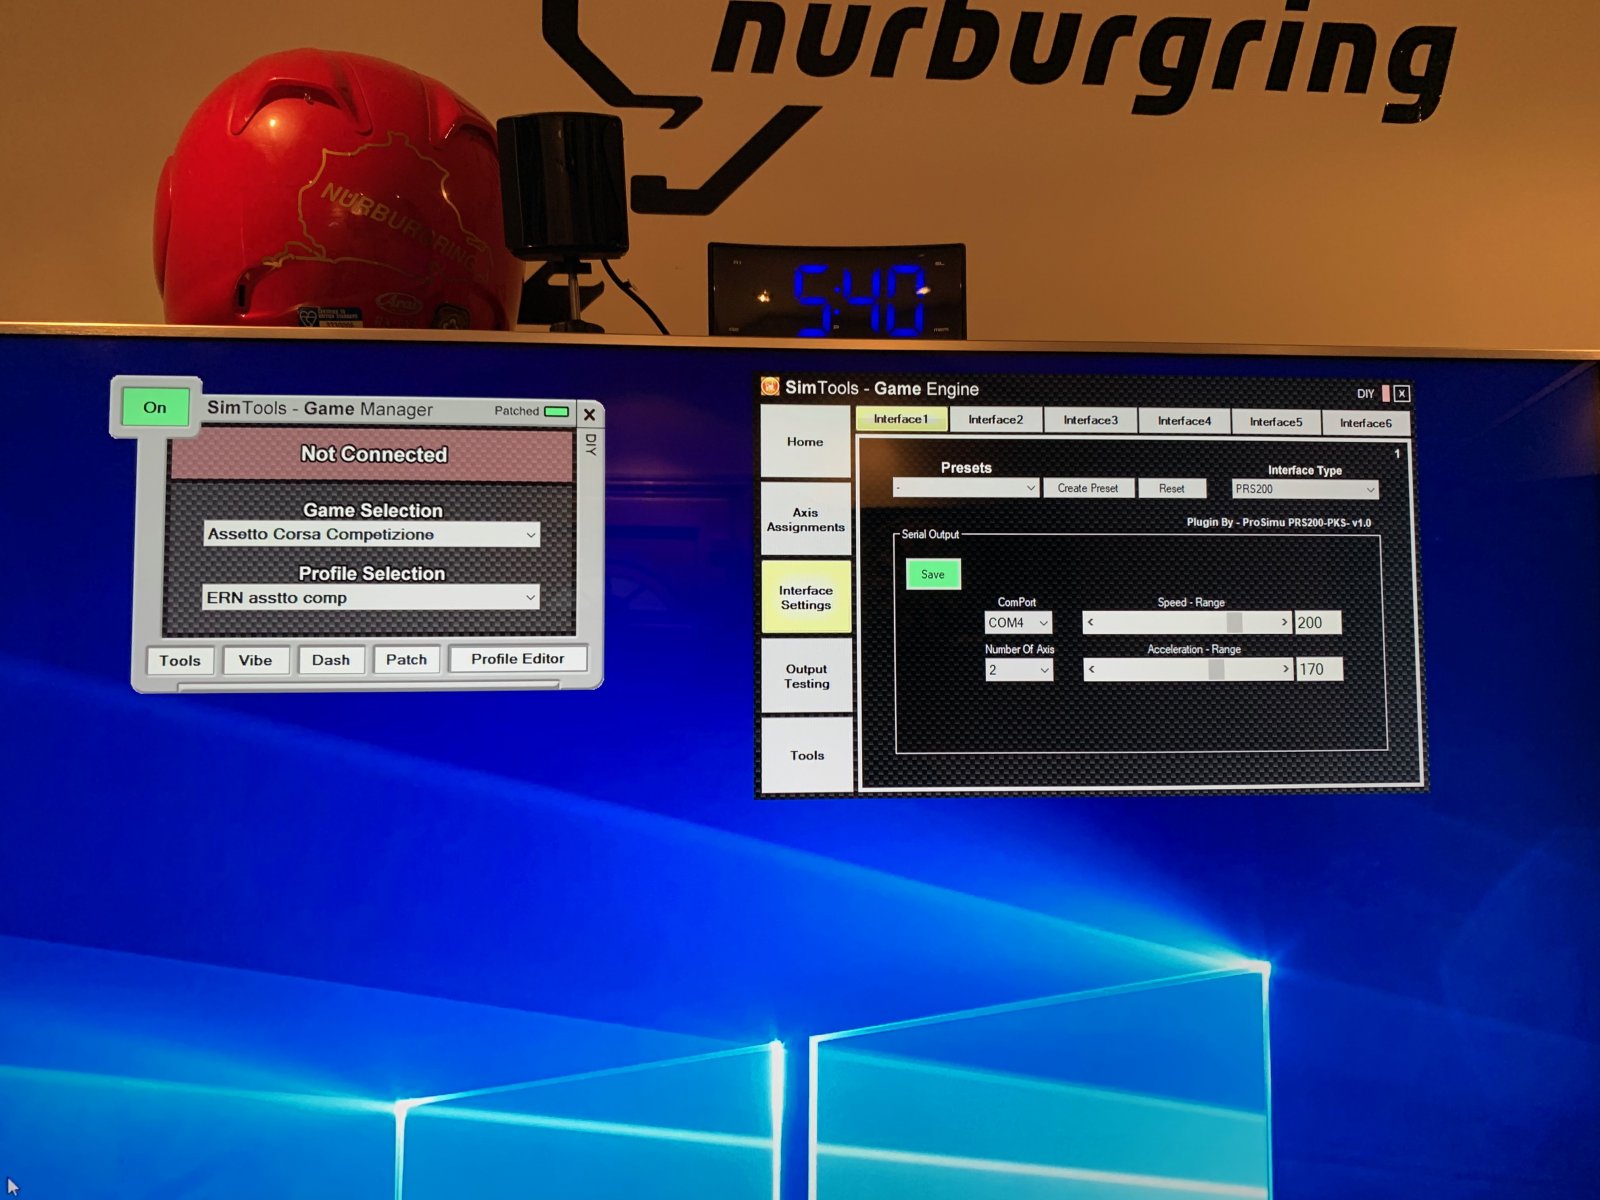
Task: Switch to the Interface5 tab
Action: [x=1276, y=422]
